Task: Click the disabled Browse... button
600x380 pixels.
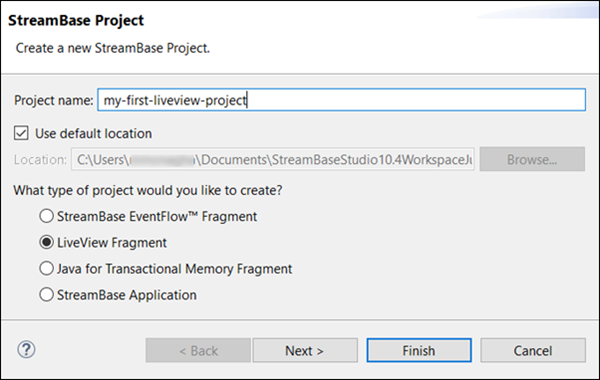Action: [x=532, y=159]
